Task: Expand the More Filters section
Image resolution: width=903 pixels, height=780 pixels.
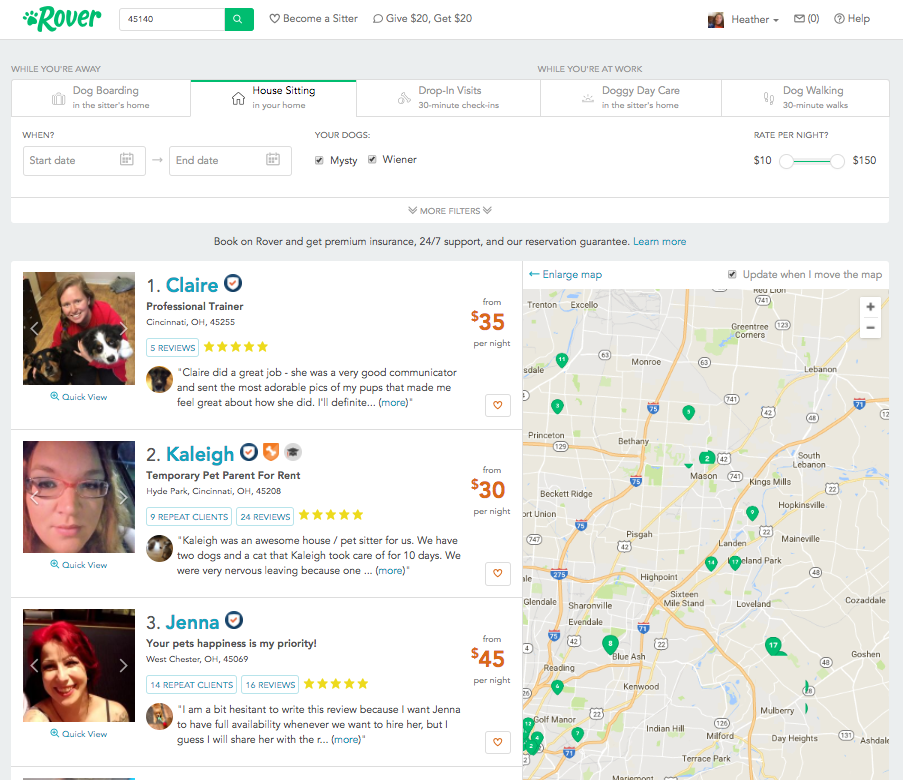Action: click(450, 211)
